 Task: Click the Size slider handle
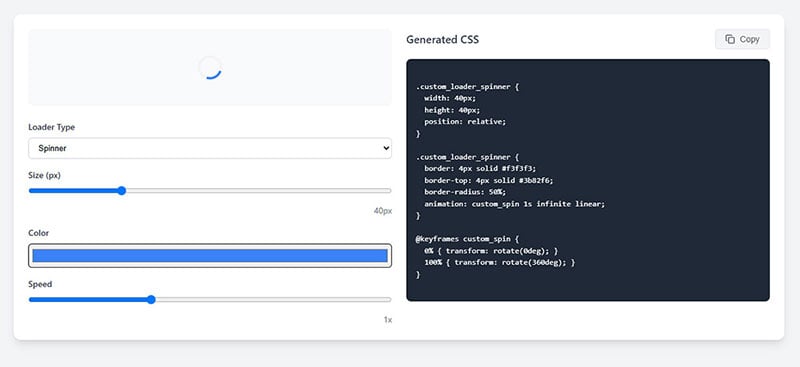pyautogui.click(x=121, y=191)
